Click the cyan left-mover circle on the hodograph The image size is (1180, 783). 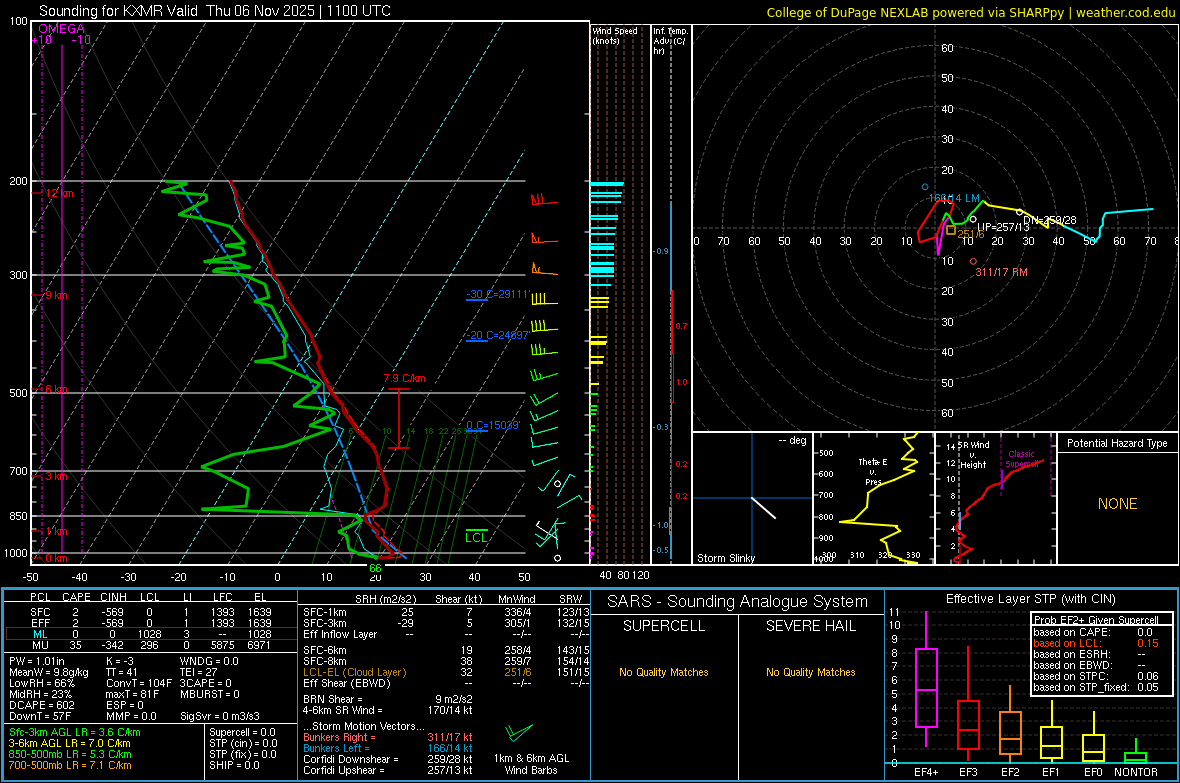925,187
